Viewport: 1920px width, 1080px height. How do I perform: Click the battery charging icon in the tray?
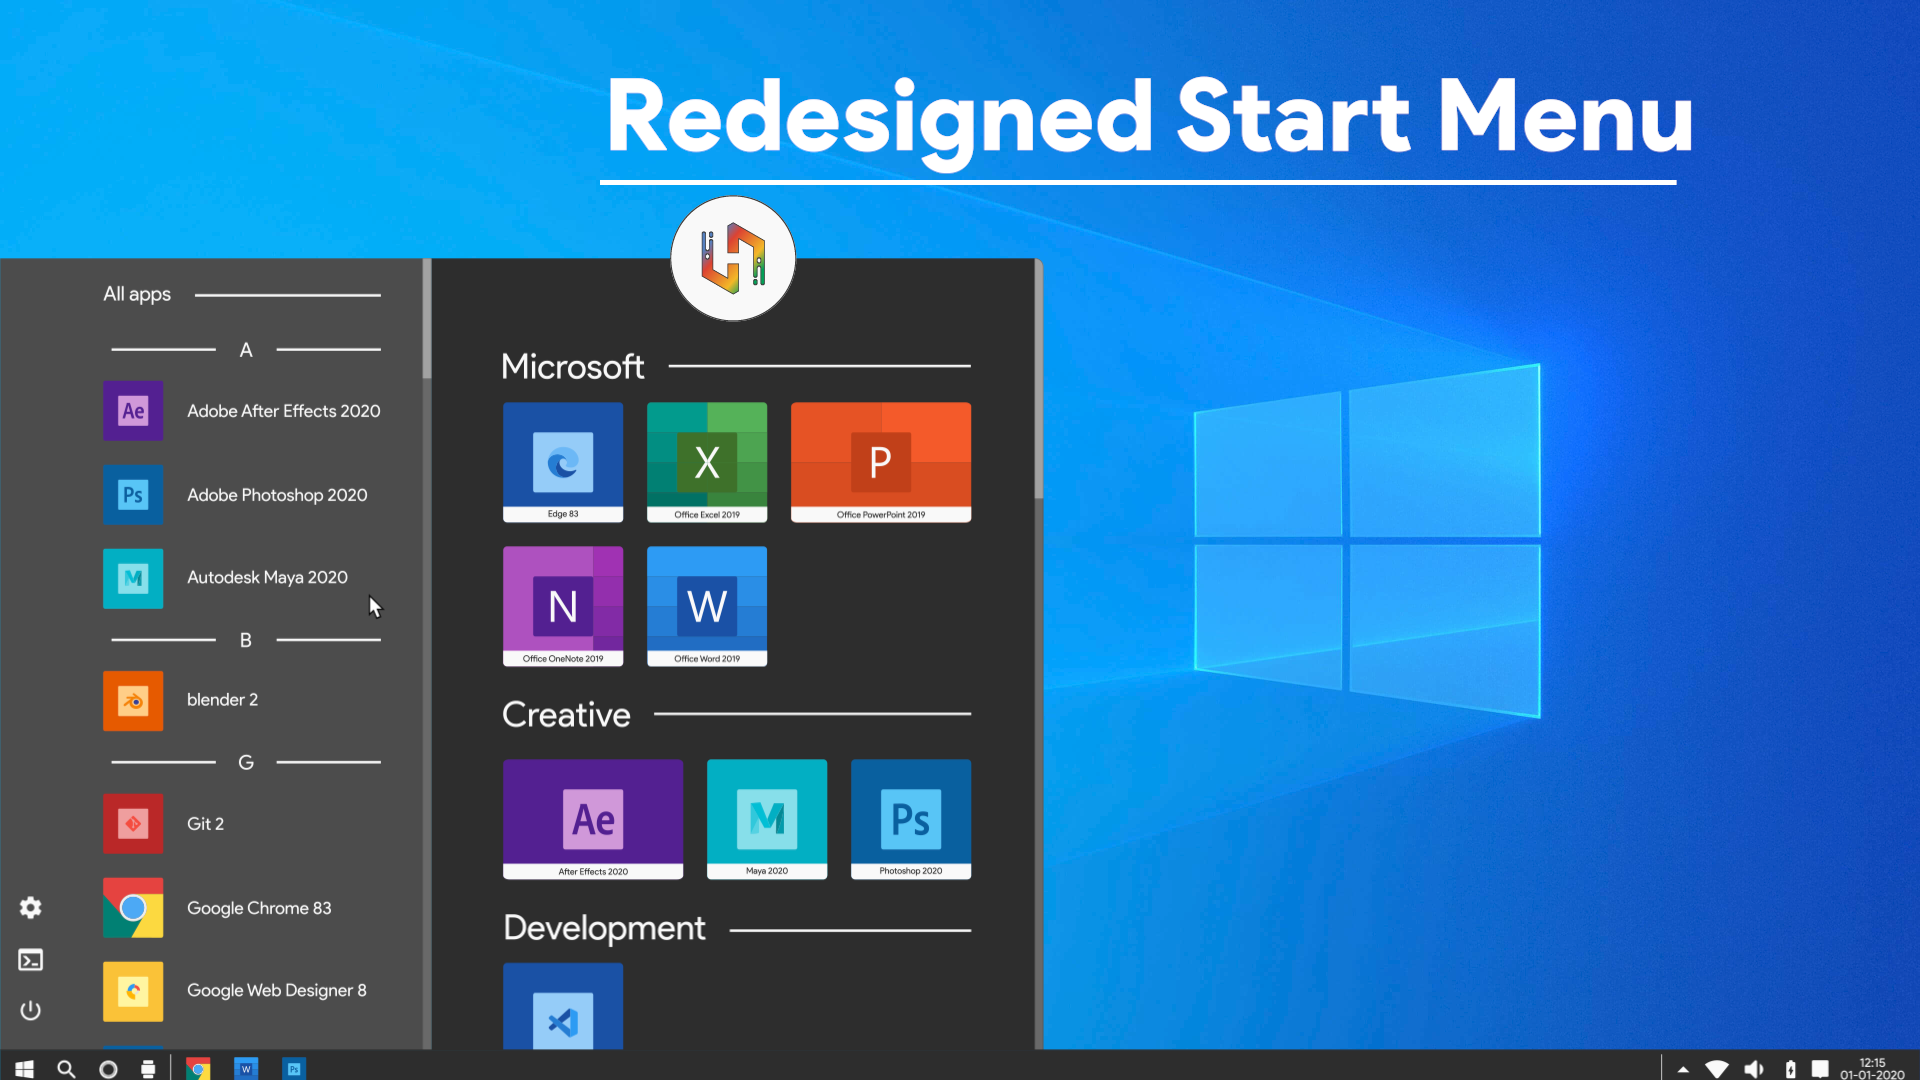coord(1791,1069)
